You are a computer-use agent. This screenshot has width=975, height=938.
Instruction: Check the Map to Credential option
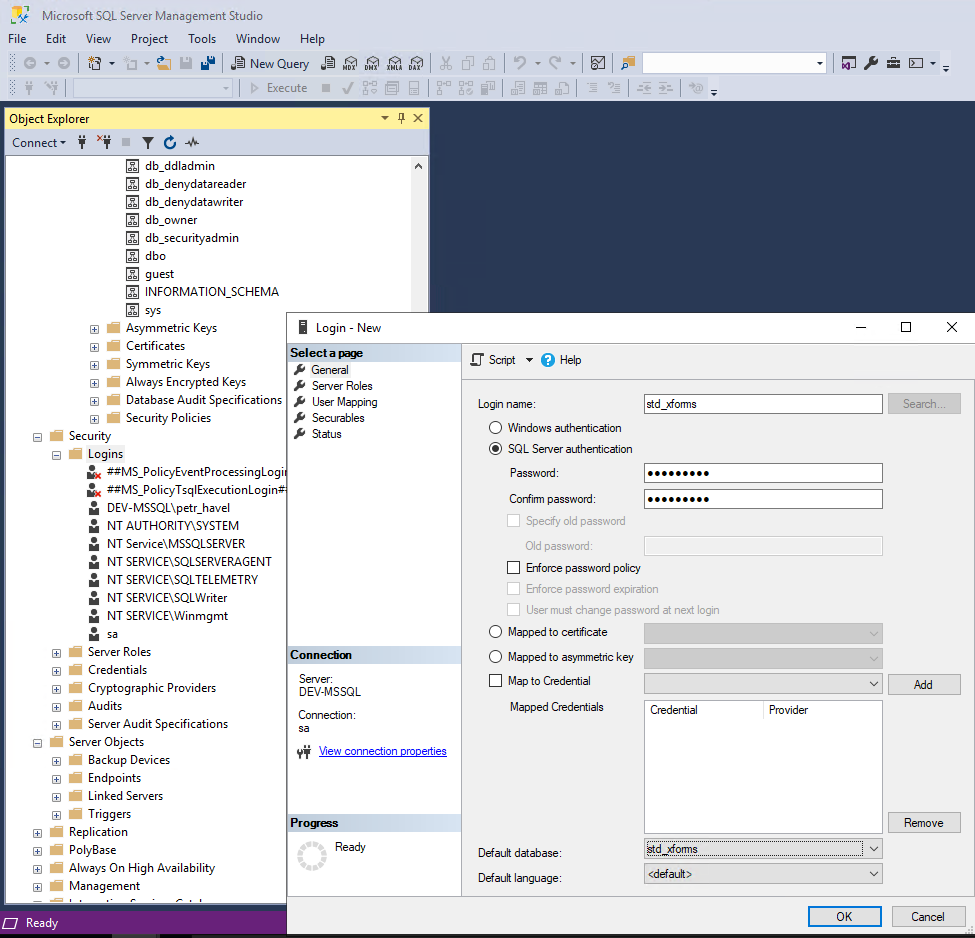tap(495, 679)
